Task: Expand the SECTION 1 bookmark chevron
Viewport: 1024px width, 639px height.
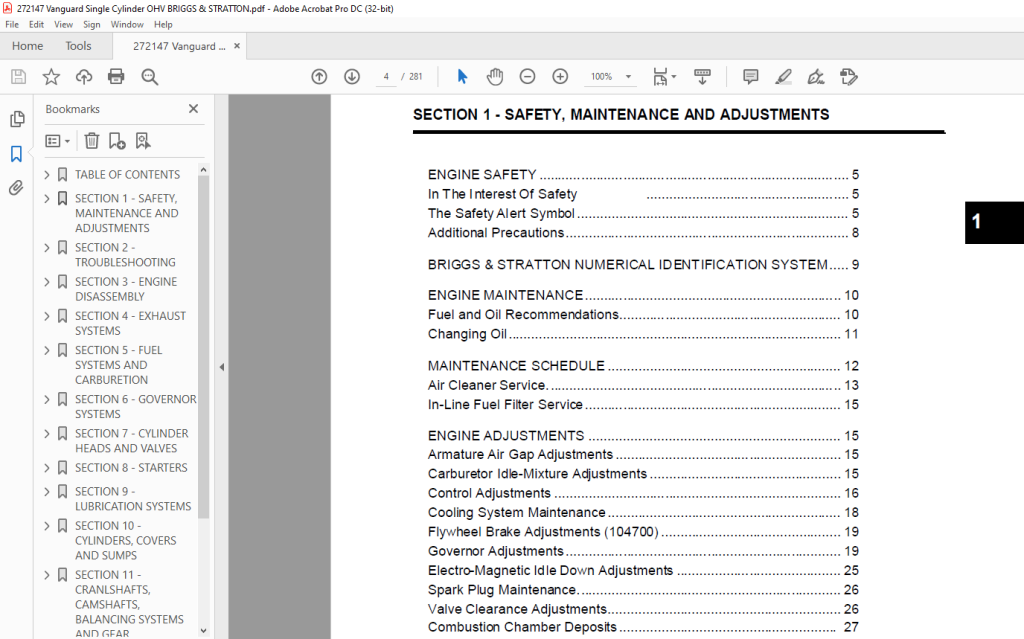Action: pyautogui.click(x=46, y=198)
